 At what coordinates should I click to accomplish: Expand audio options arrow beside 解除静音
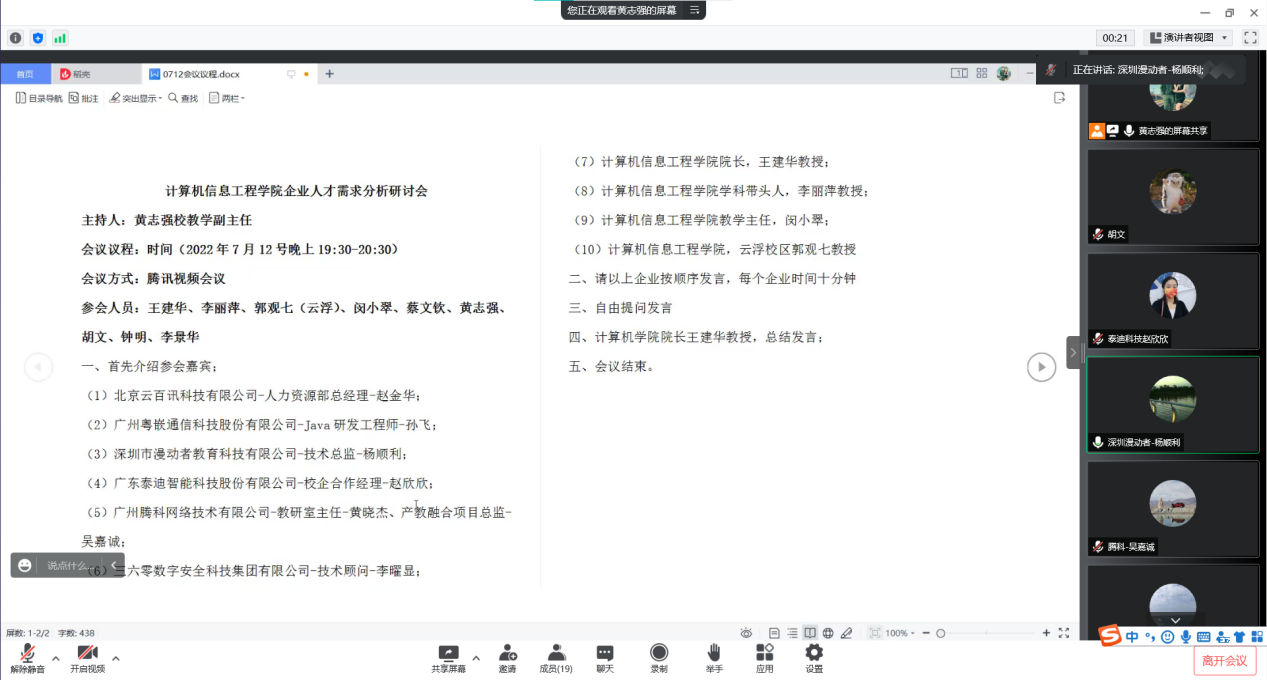click(x=56, y=658)
